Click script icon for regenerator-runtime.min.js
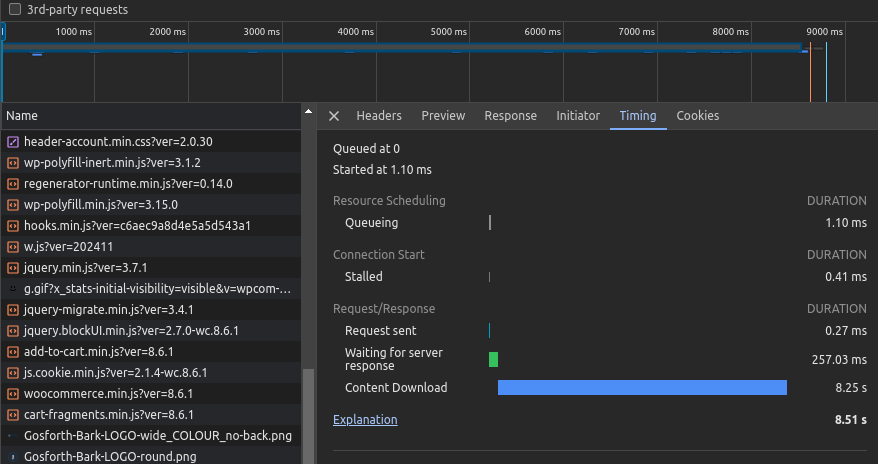 point(13,184)
